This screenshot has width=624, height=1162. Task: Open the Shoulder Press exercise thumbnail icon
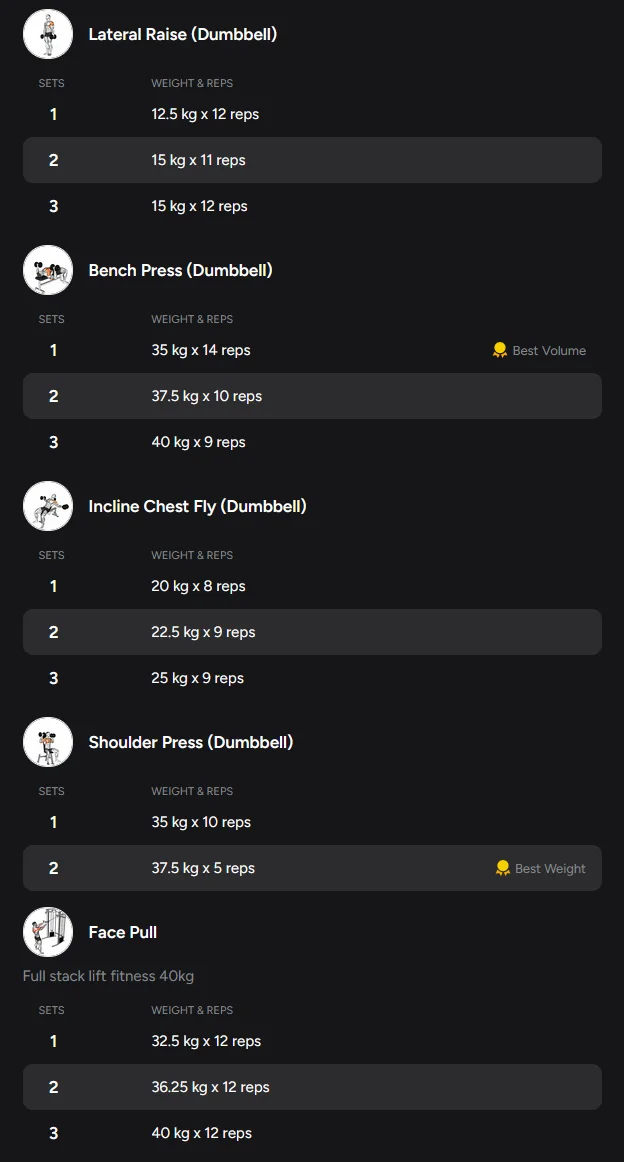pos(48,742)
